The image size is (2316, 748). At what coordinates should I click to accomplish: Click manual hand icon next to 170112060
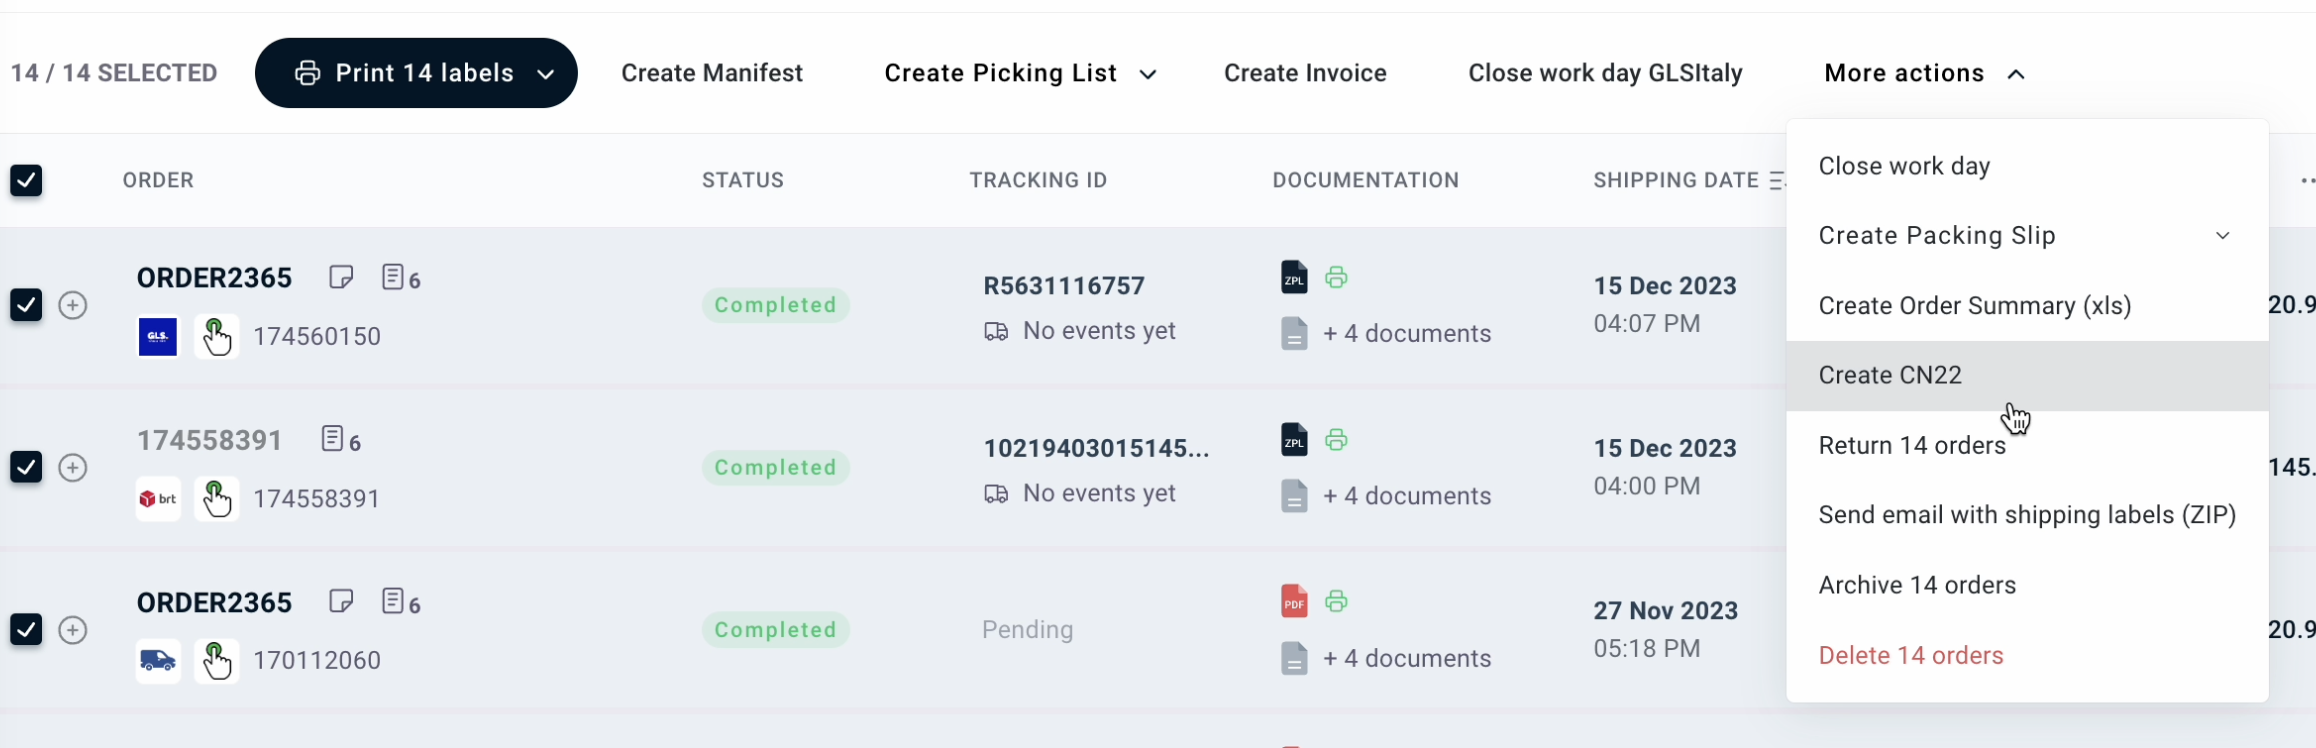(x=216, y=661)
